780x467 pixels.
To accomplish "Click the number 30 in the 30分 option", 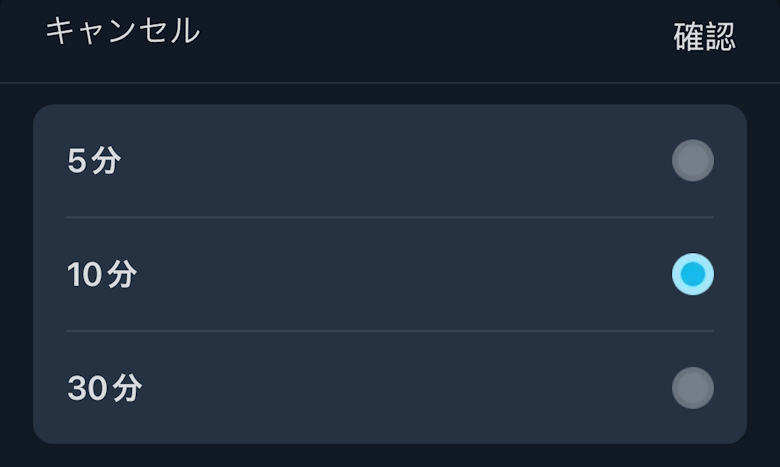I will tap(87, 389).
